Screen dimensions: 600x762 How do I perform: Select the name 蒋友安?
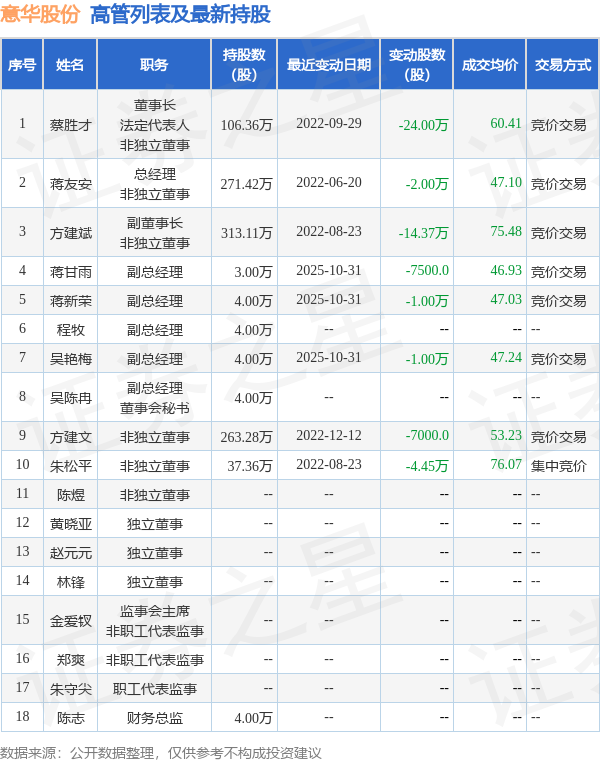(70, 184)
